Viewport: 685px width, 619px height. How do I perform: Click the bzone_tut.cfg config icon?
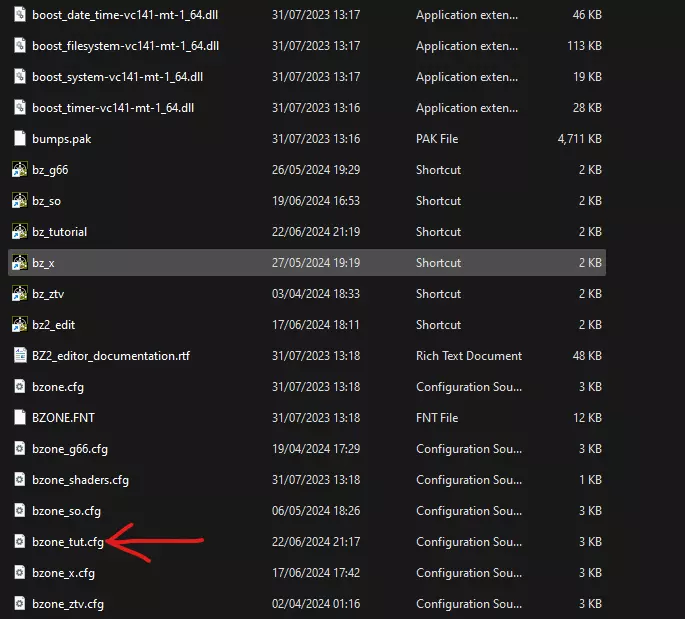(20, 542)
